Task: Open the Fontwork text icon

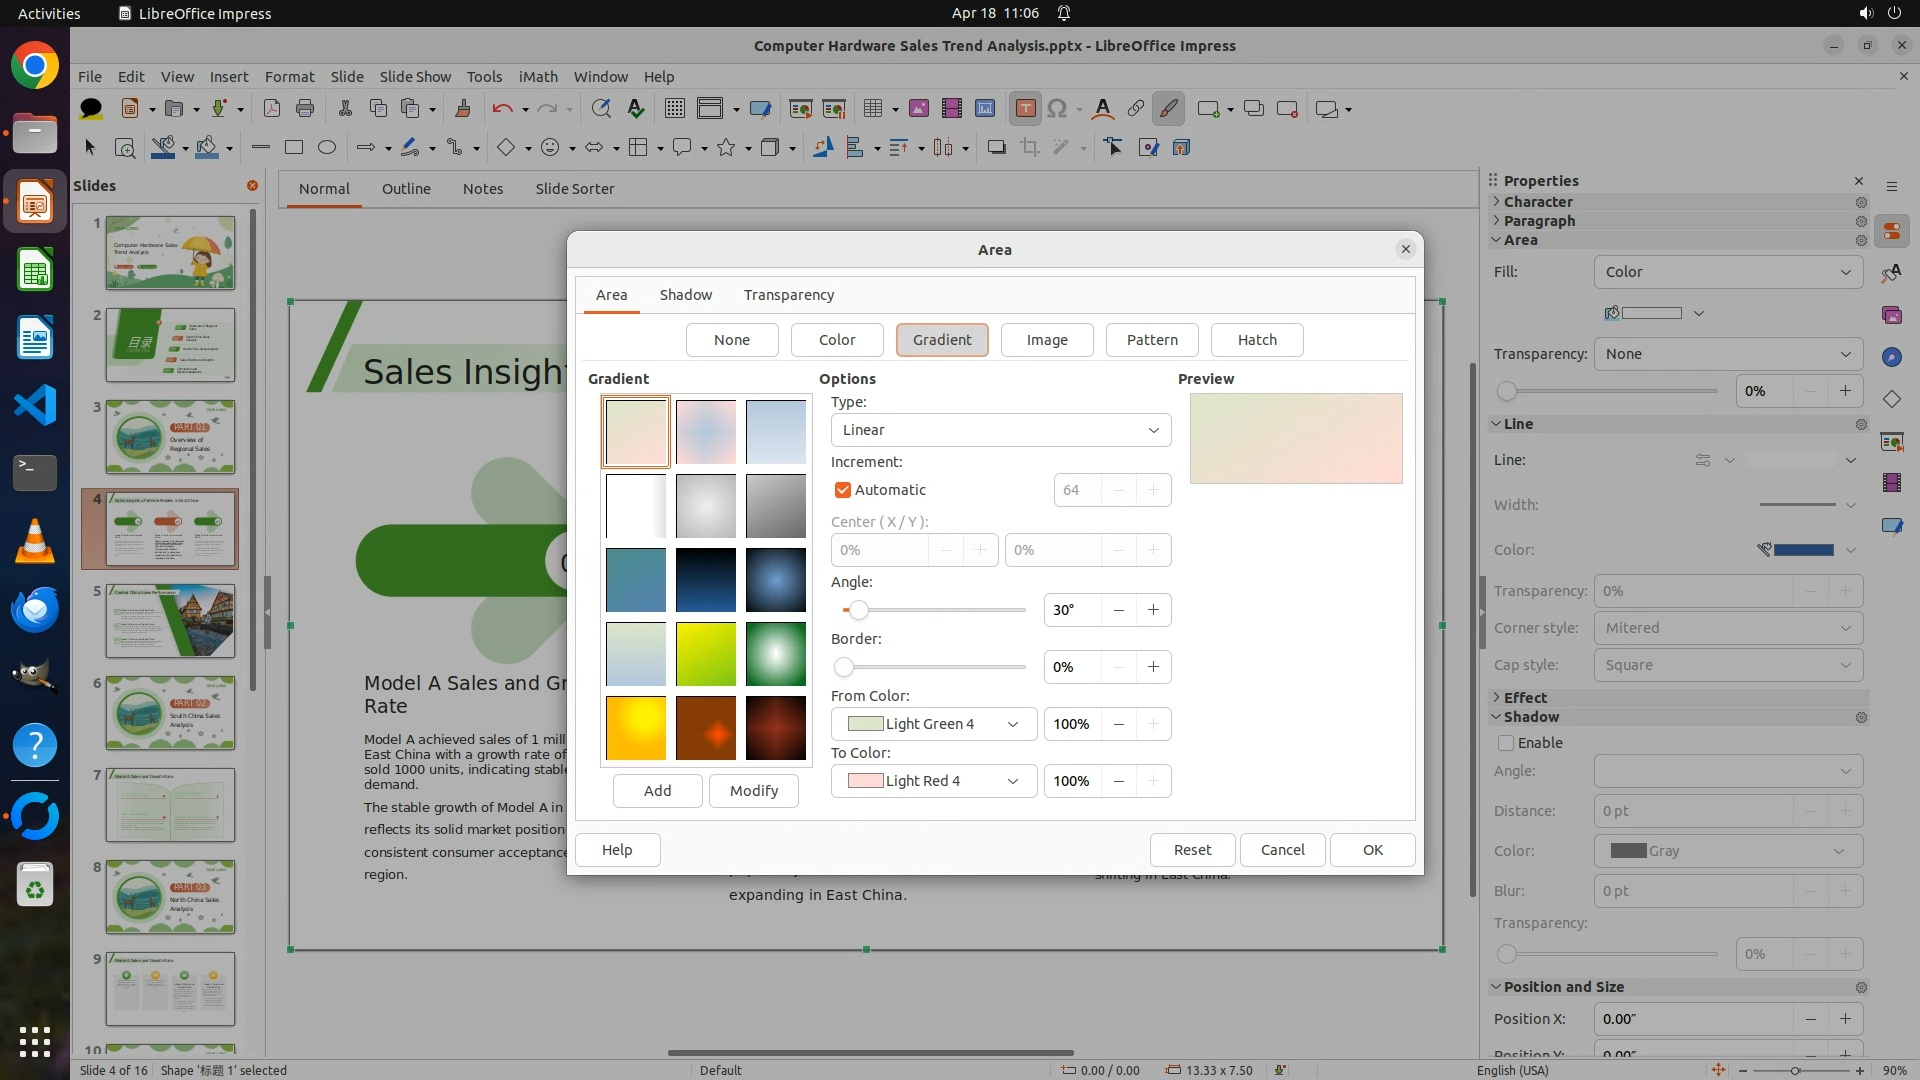Action: coord(1102,109)
